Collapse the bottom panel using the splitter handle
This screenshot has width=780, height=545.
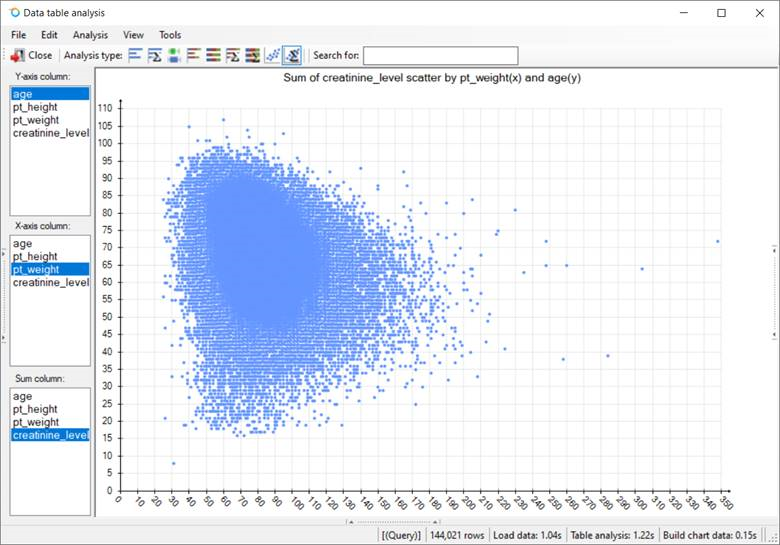tap(390, 521)
